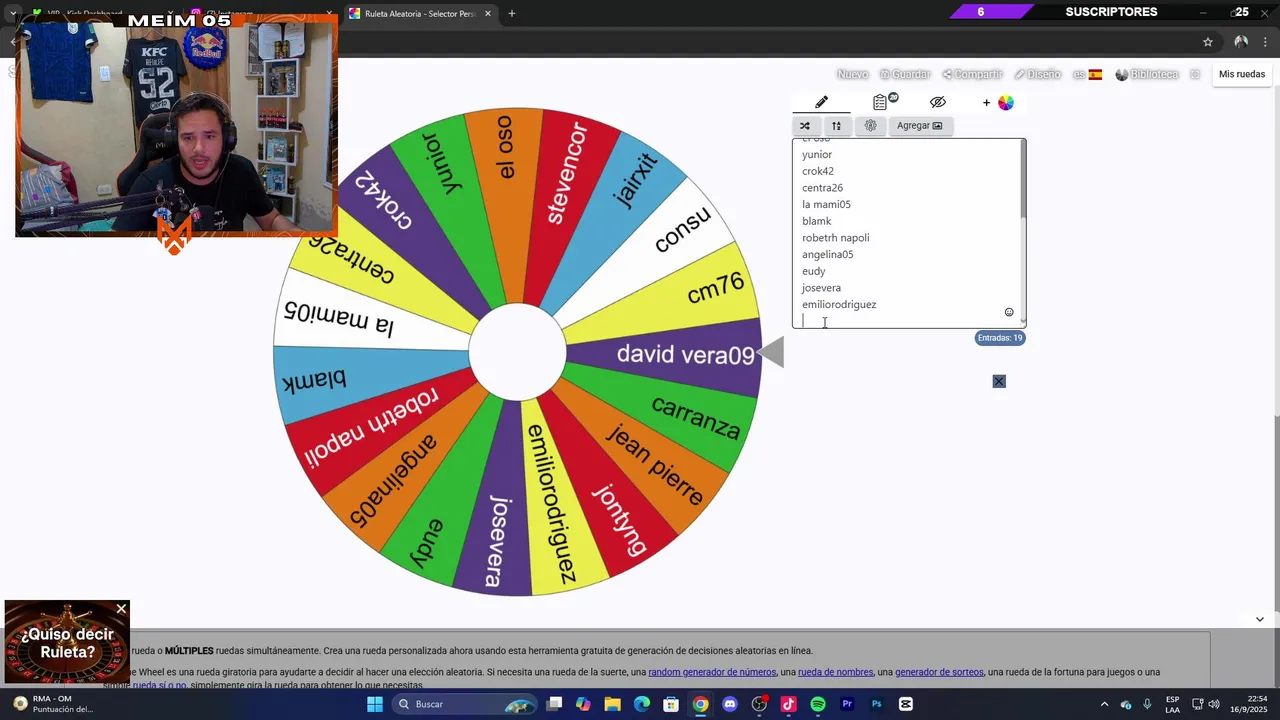Image resolution: width=1280 pixels, height=720 pixels.
Task: Show hidden system tray icons
Action: (1104, 704)
